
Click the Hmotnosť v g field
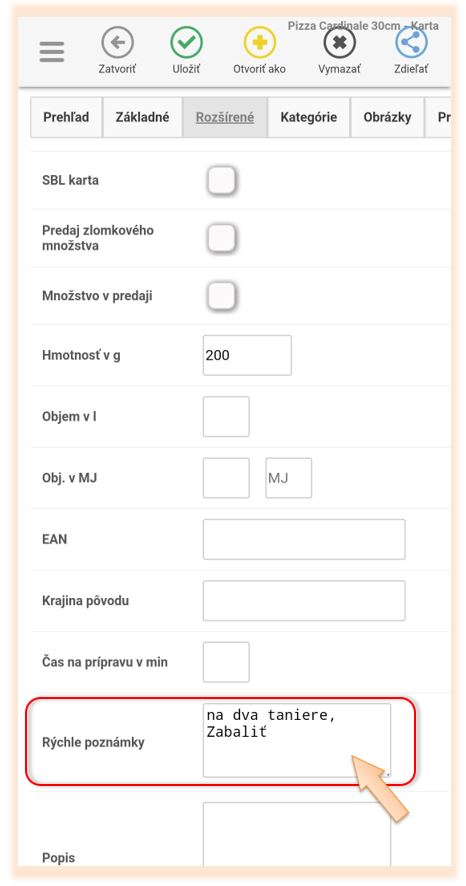pos(247,355)
